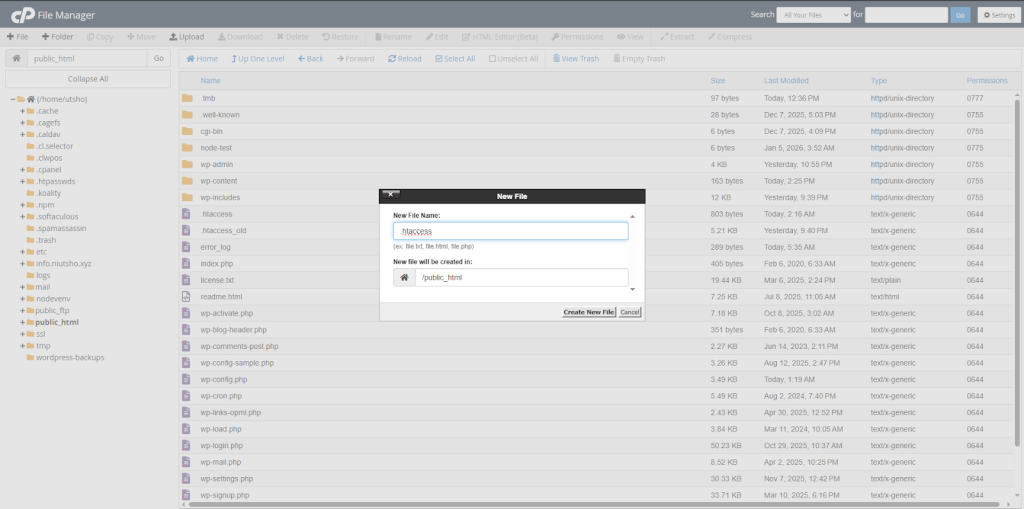1024x509 pixels.
Task: Expand the .softaculous tree folder
Action: point(22,217)
